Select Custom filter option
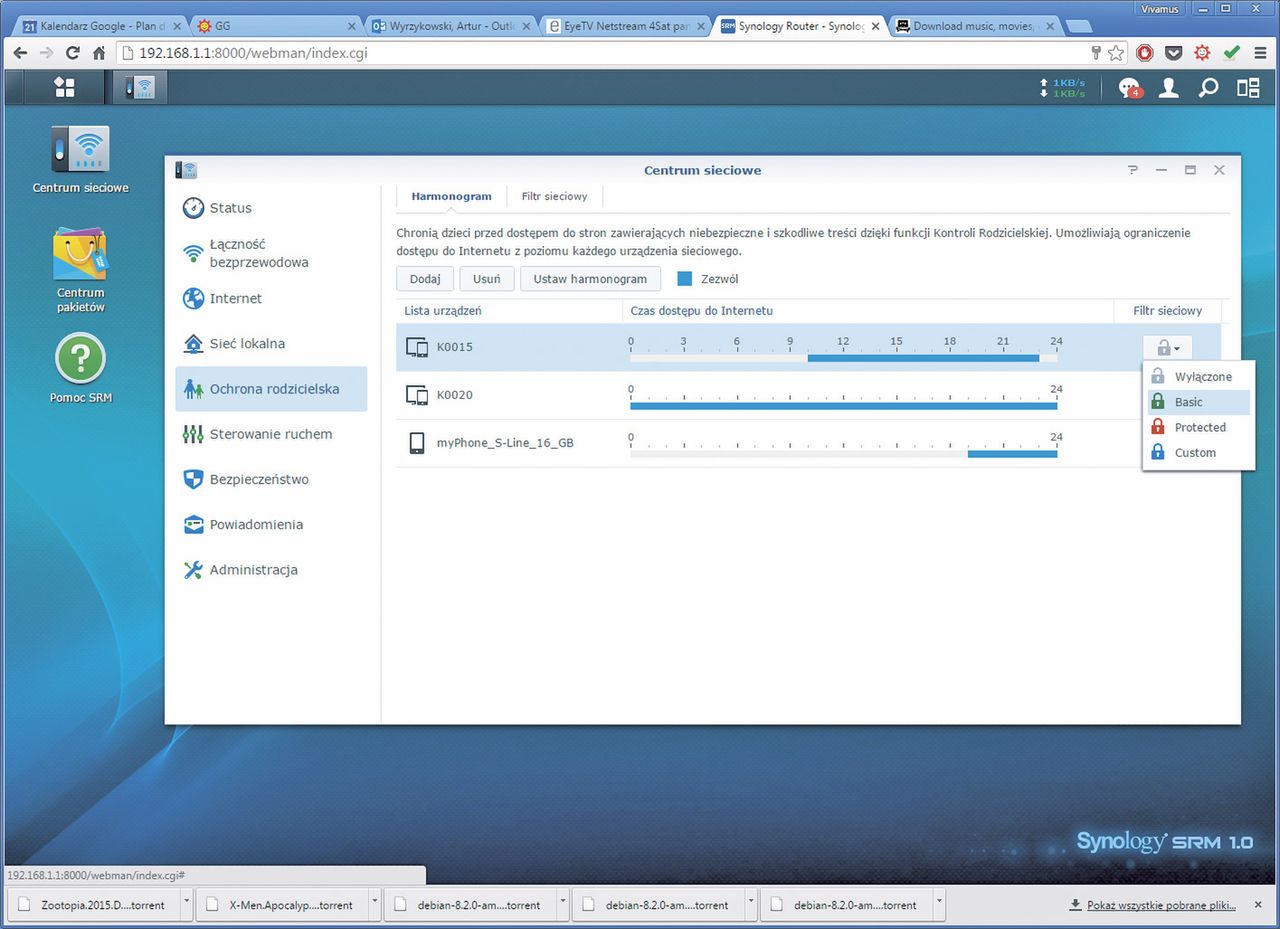 1197,452
